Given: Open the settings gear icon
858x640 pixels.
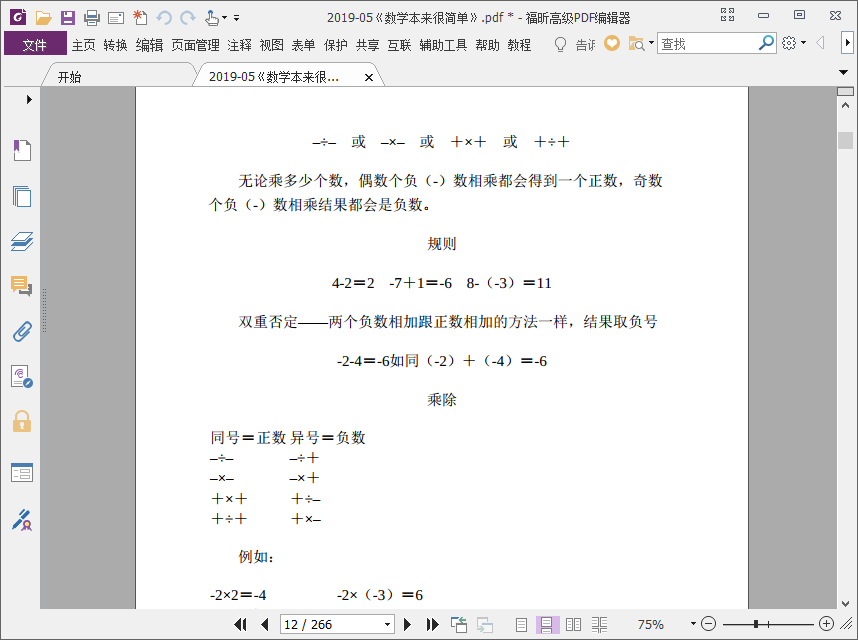Looking at the screenshot, I should 789,43.
